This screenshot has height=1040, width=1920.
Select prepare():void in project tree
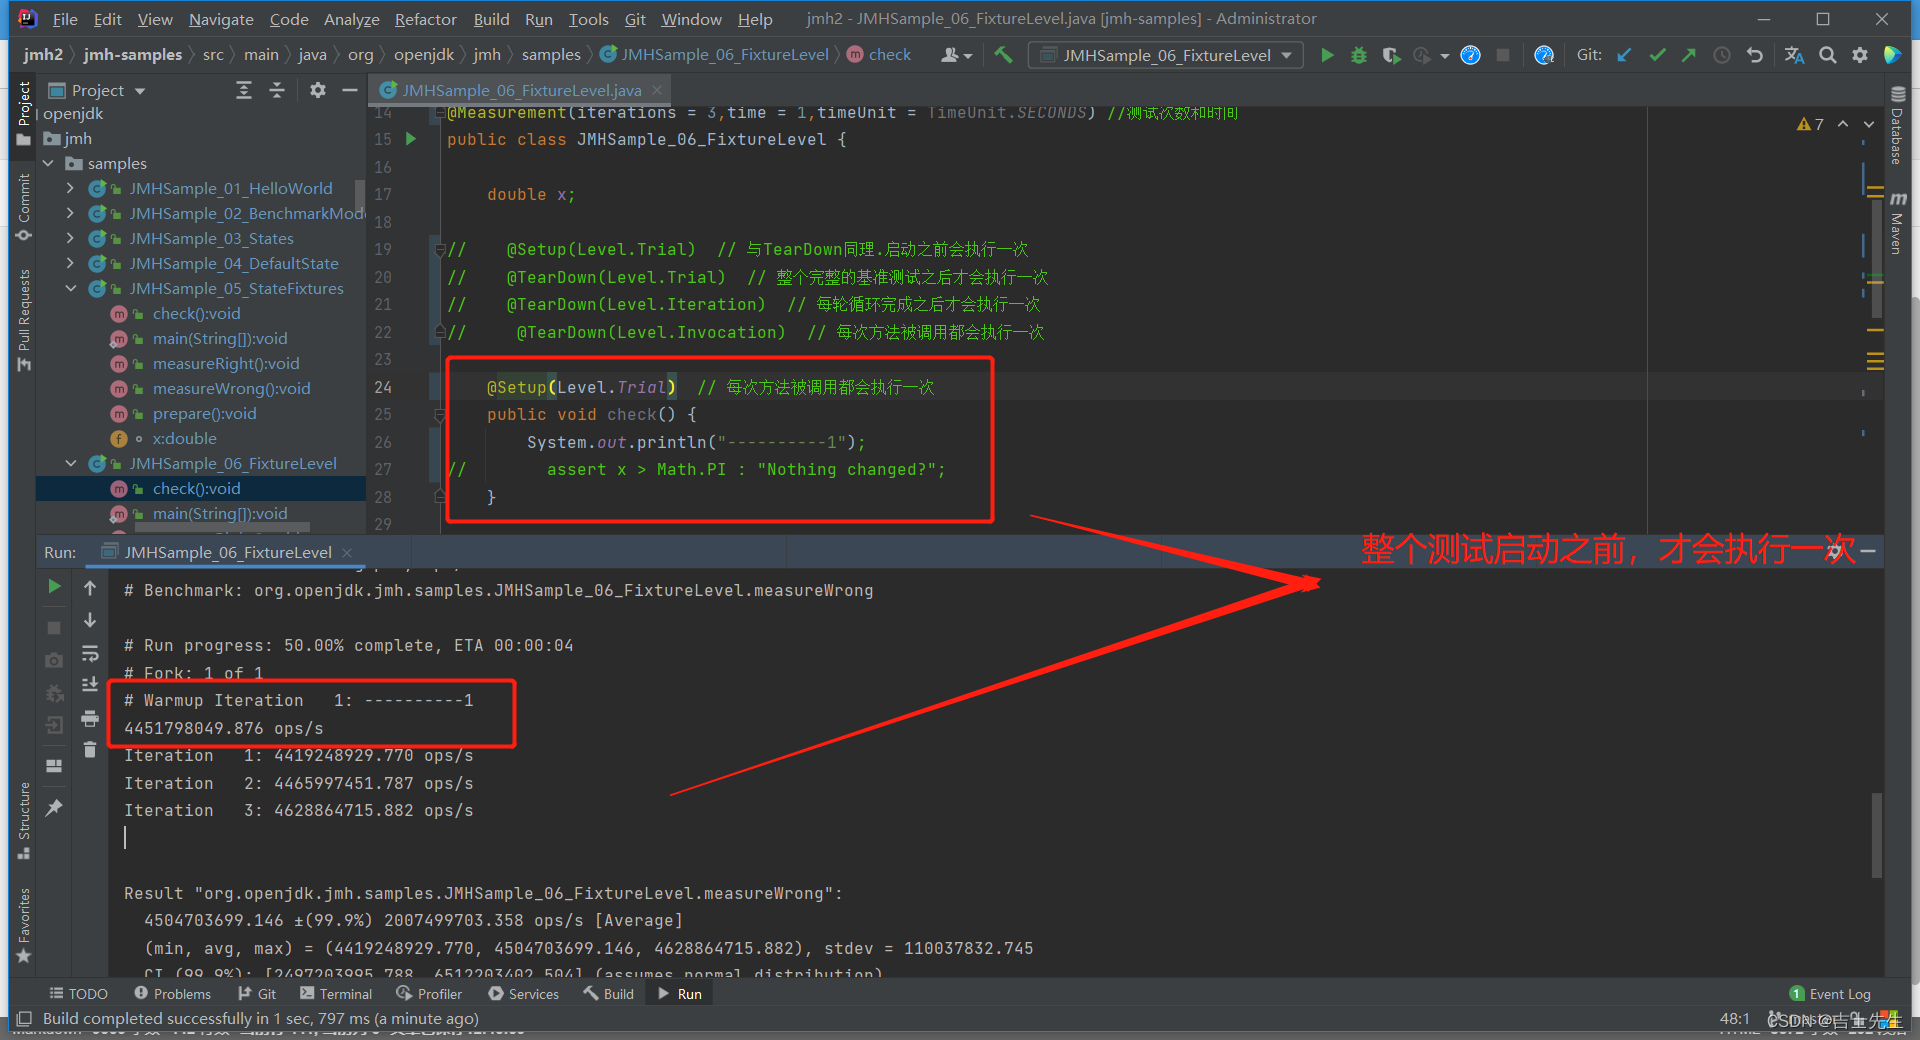pyautogui.click(x=204, y=413)
